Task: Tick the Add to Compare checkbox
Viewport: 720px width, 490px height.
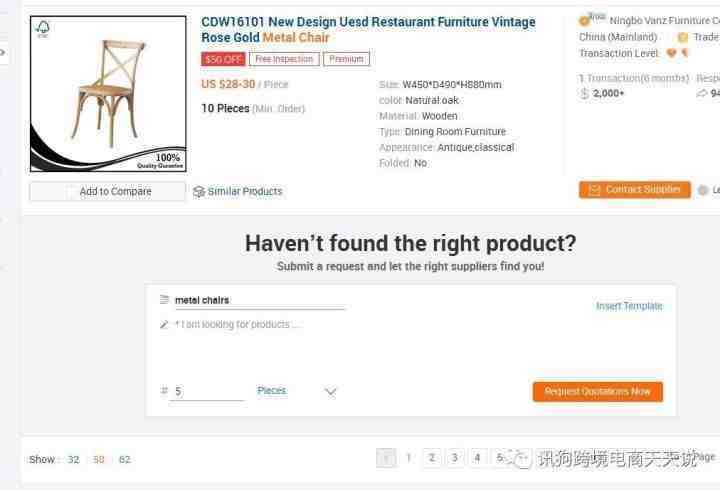Action: pyautogui.click(x=70, y=191)
